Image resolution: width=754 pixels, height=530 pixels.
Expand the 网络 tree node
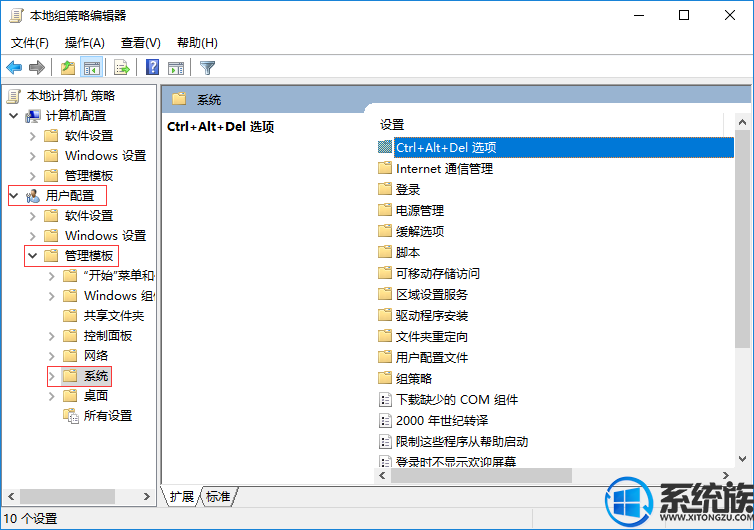tap(51, 356)
